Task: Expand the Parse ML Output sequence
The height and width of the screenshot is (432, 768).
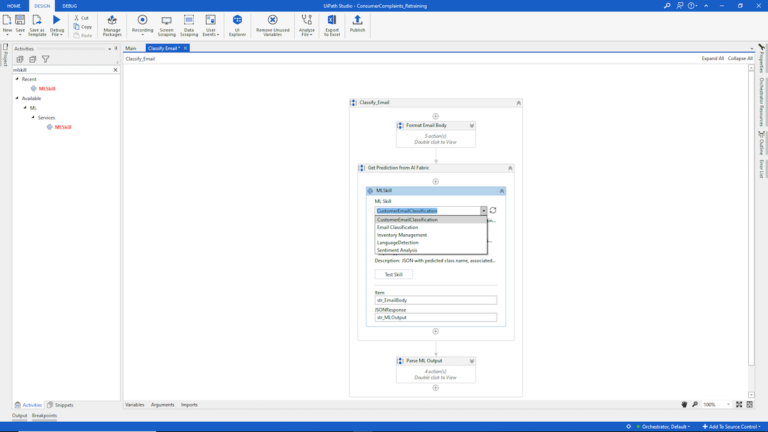Action: (472, 361)
